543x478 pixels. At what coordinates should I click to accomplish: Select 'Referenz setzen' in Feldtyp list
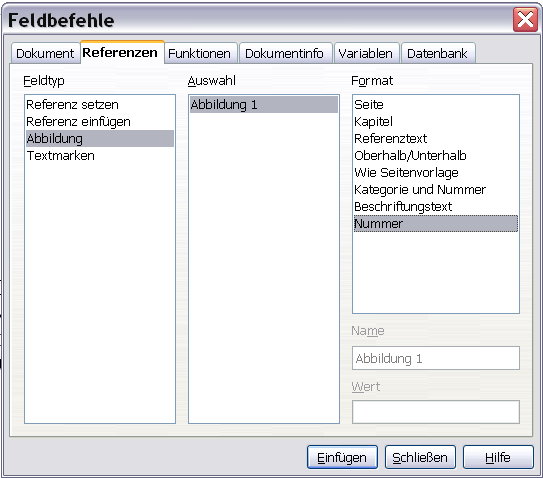[x=100, y=105]
